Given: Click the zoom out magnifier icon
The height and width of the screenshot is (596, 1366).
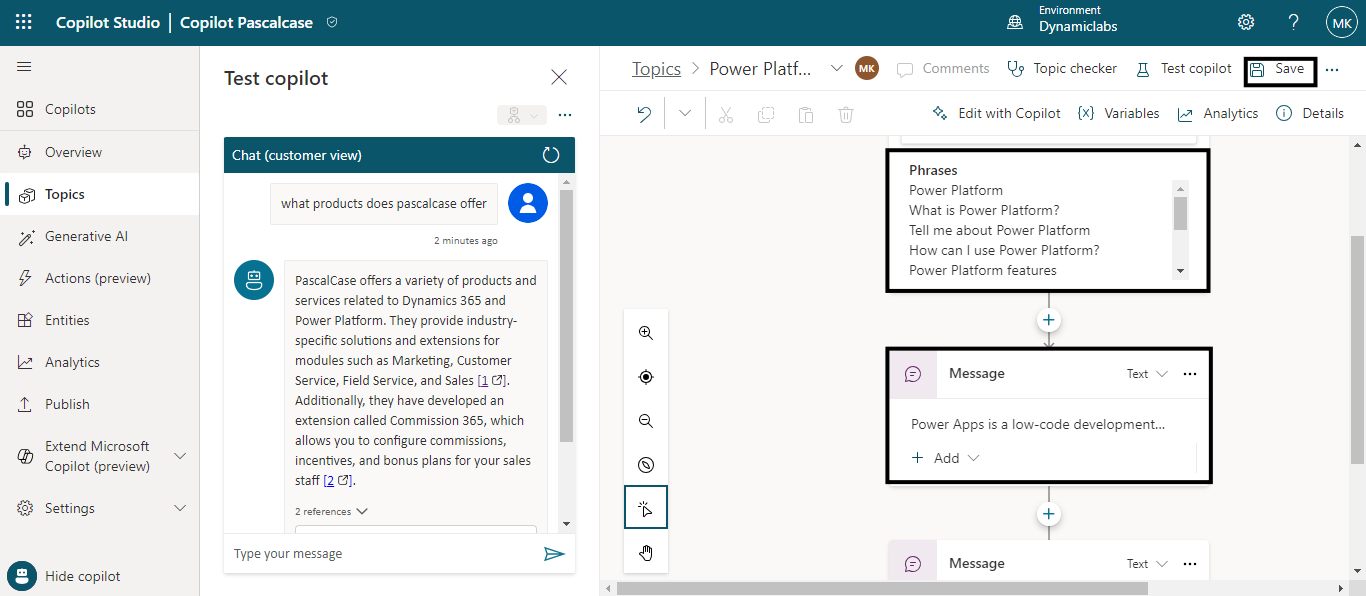Looking at the screenshot, I should click(646, 421).
